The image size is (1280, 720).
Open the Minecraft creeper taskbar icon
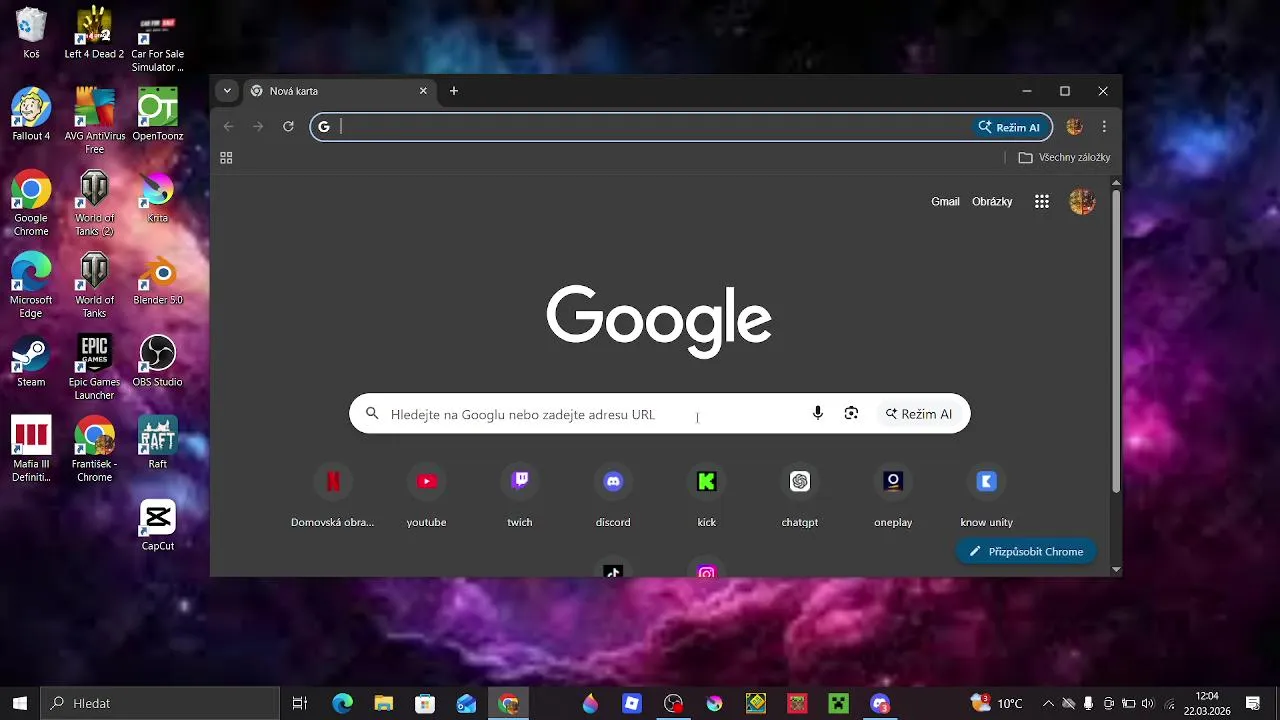(x=838, y=703)
